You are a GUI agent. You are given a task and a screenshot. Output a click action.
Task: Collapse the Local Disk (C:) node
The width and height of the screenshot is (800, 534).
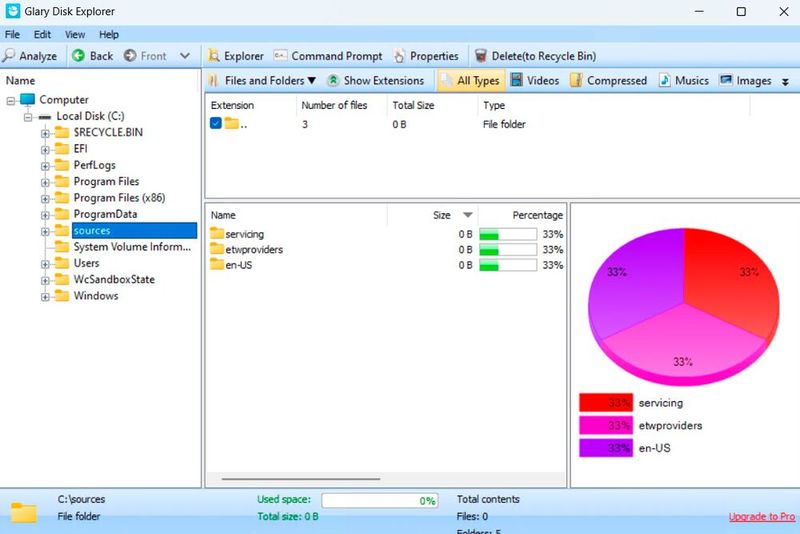pos(28,117)
